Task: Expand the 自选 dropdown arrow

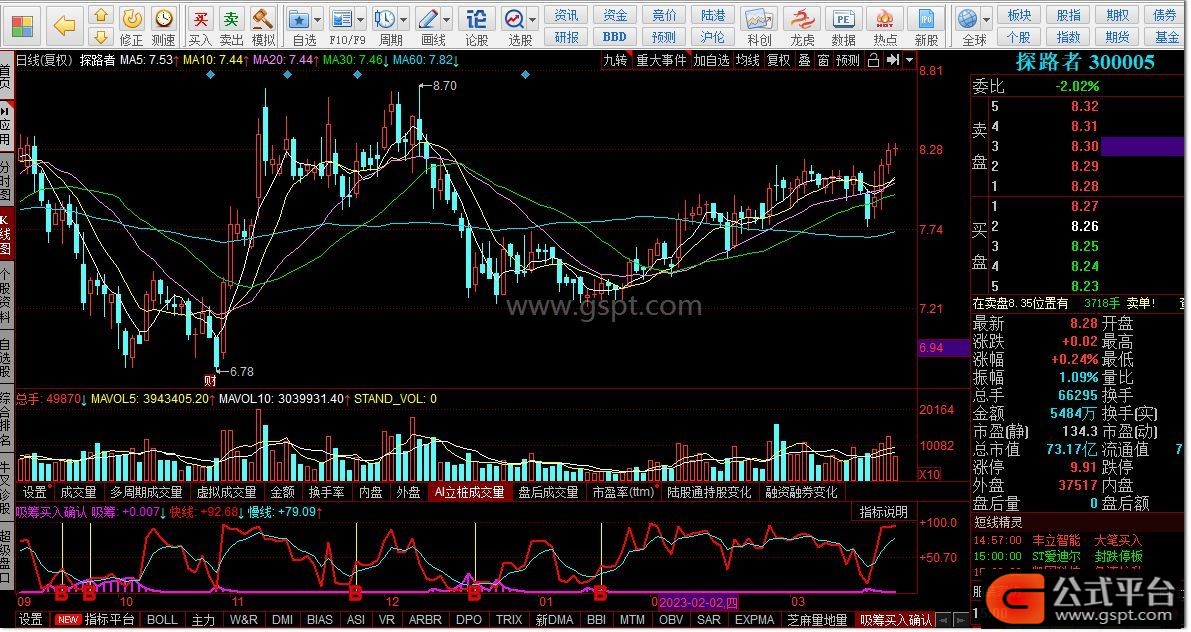Action: pos(318,18)
